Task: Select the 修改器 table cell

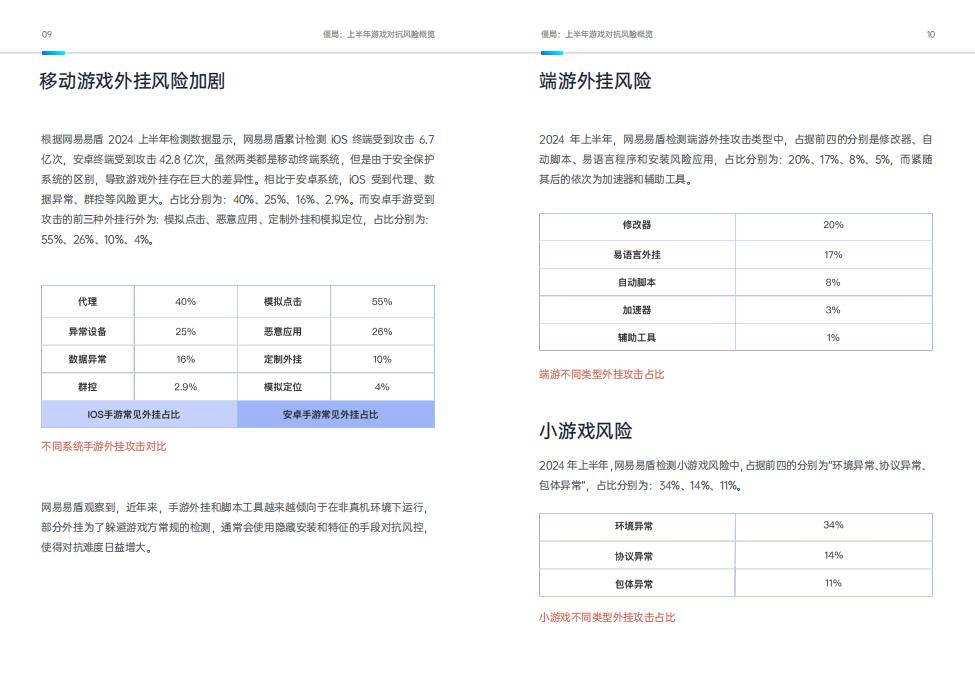Action: [x=637, y=225]
